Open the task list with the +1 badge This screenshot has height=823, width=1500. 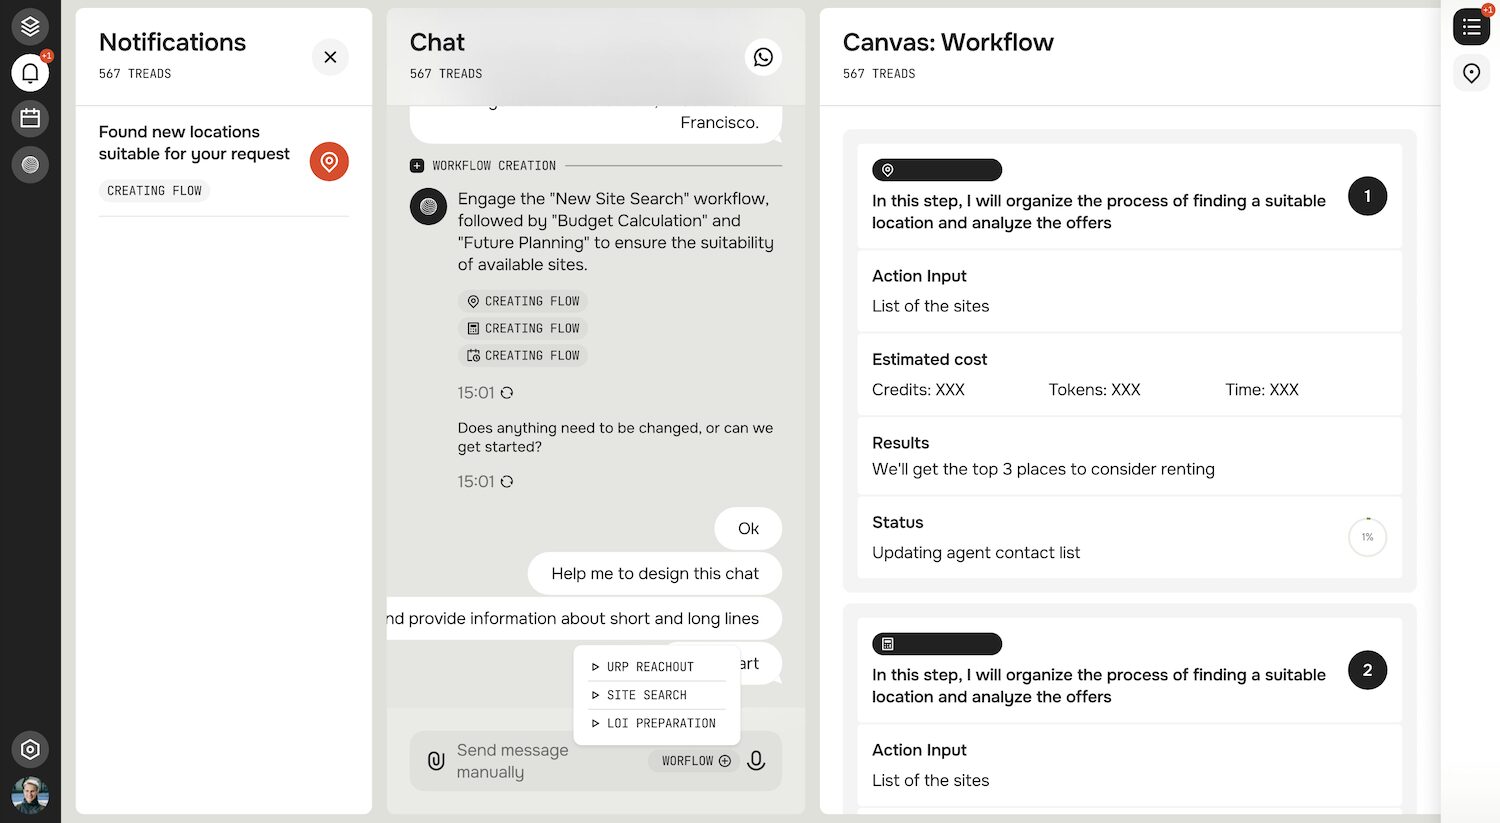pos(1471,26)
